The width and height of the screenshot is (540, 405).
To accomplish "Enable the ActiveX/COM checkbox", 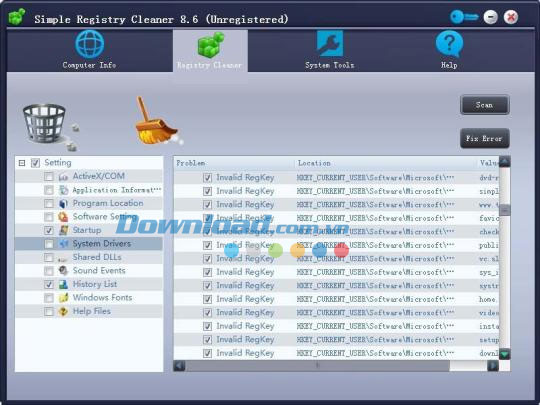I will pyautogui.click(x=49, y=177).
